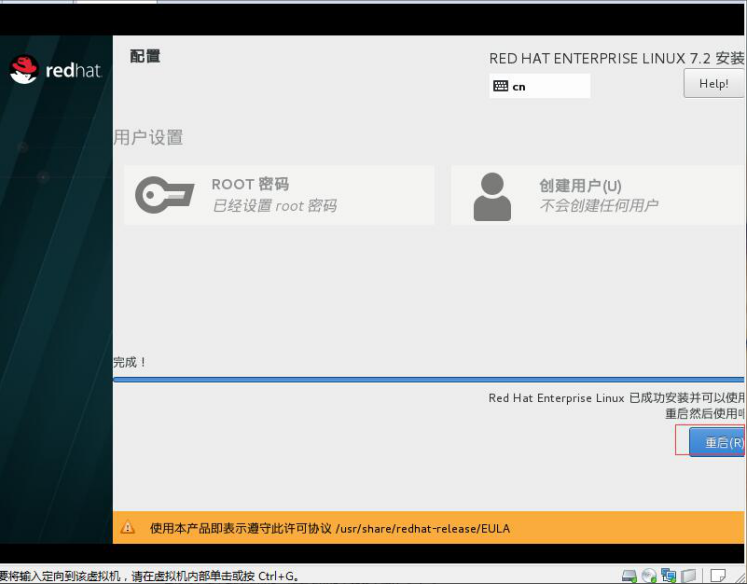Open the 创建用户(U) item
Image resolution: width=747 pixels, height=584 pixels.
point(597,195)
